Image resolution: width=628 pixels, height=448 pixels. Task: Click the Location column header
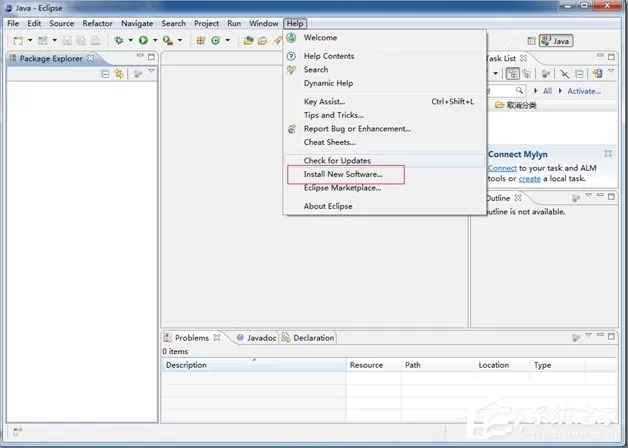pos(502,365)
